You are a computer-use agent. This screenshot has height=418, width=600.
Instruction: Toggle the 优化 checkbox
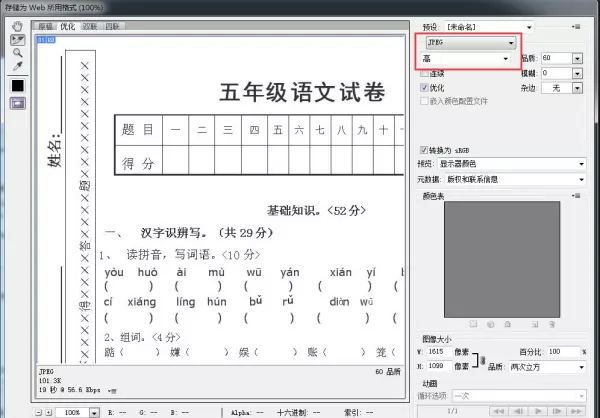pyautogui.click(x=424, y=88)
